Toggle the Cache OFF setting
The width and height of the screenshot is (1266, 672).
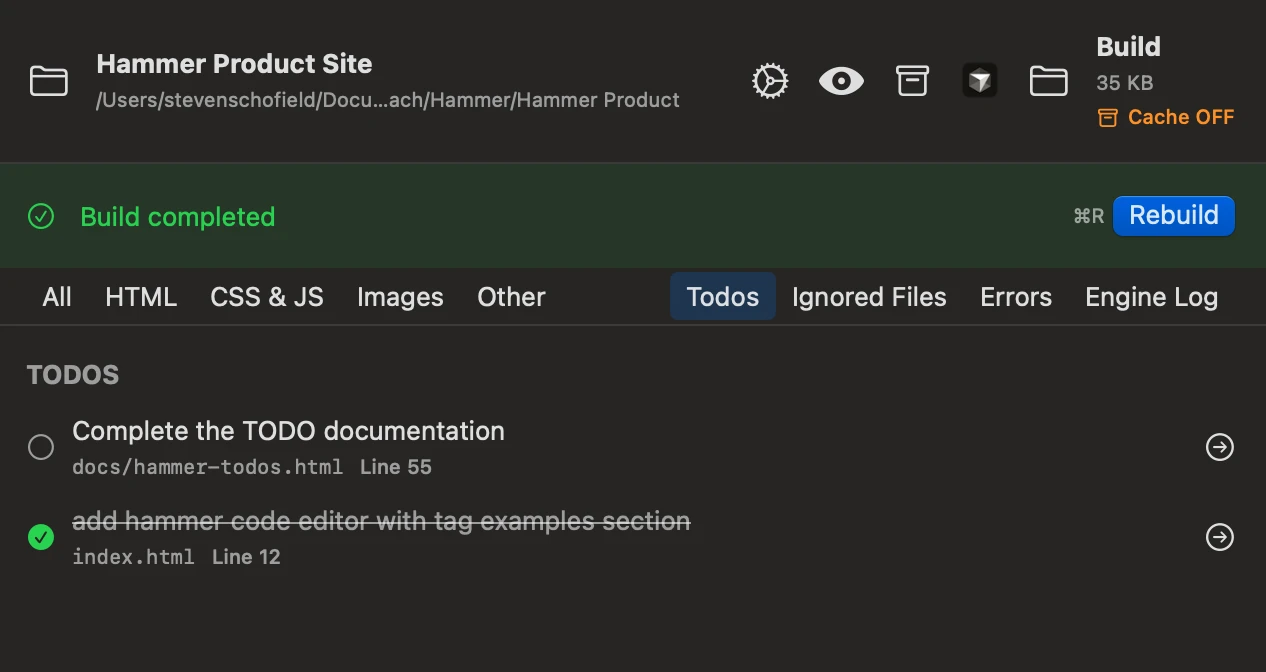pos(1181,117)
